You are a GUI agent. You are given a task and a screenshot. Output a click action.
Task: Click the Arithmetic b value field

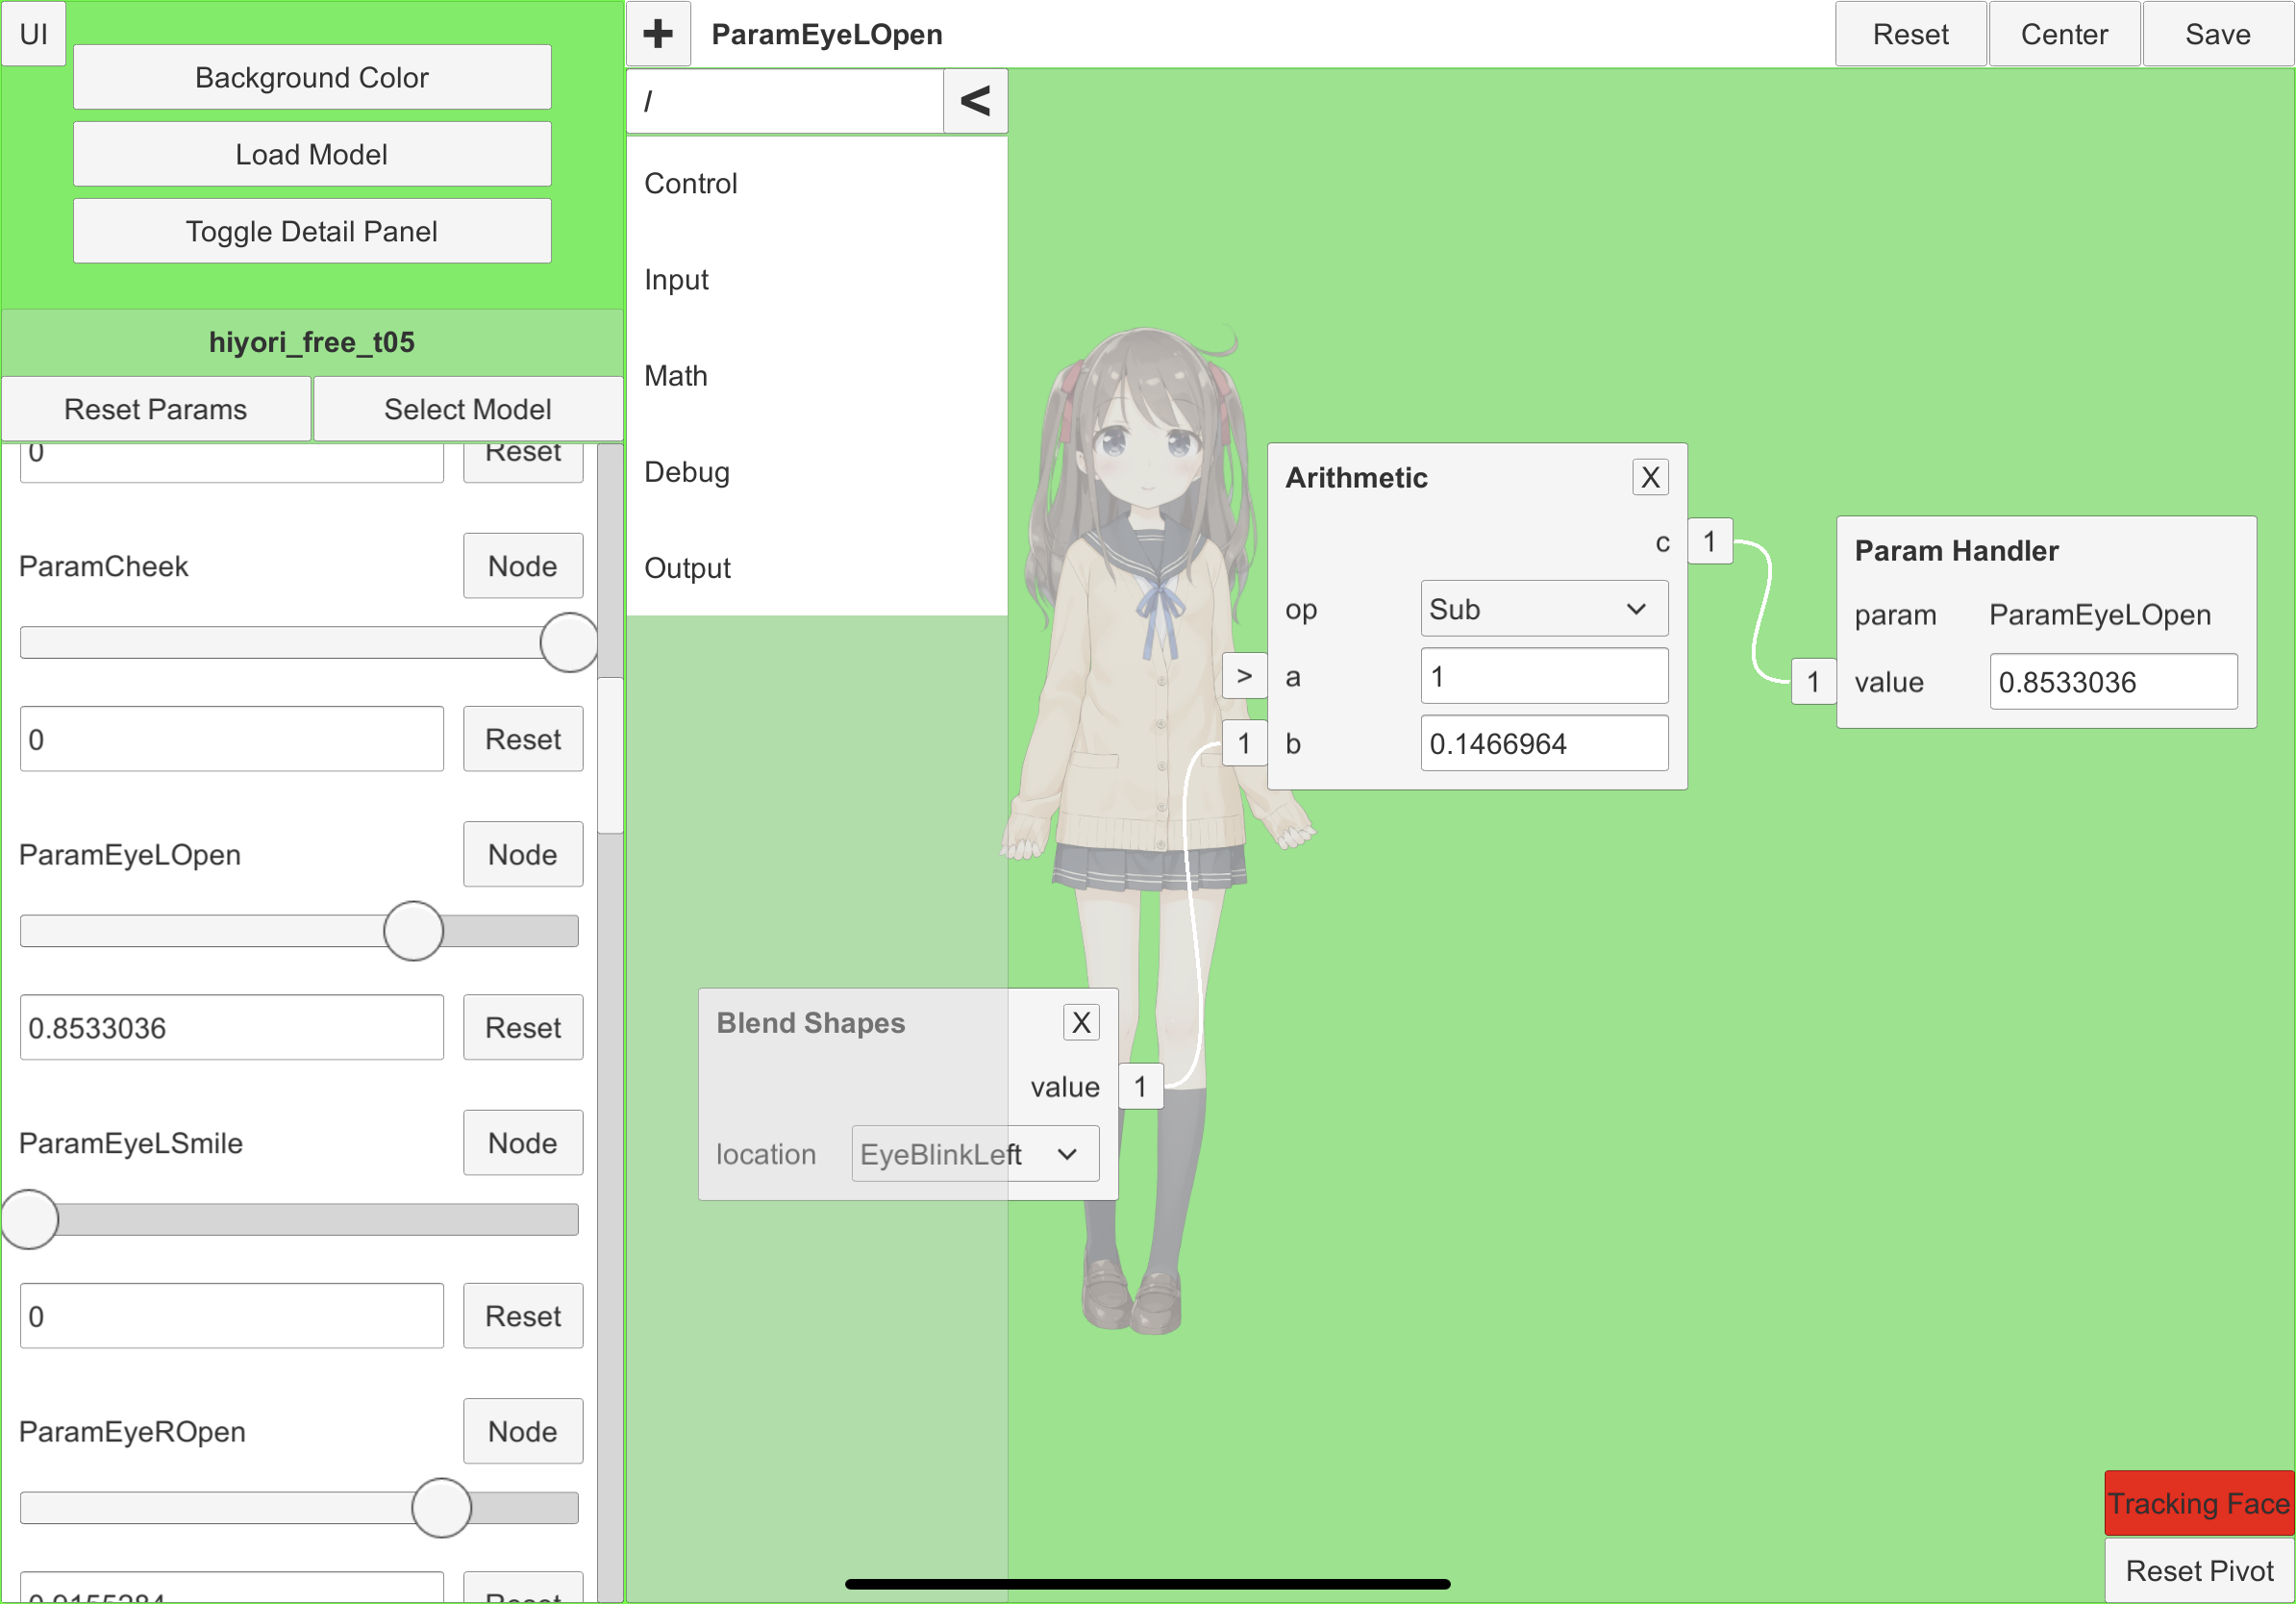[x=1543, y=744]
